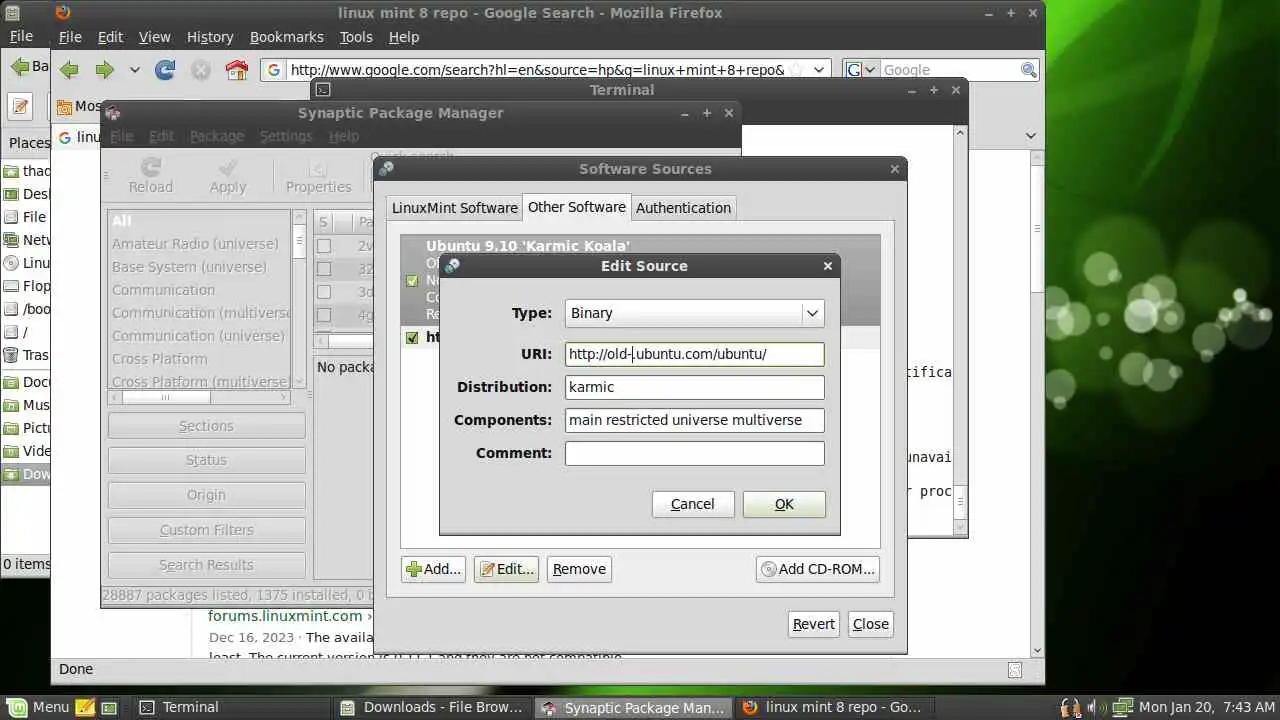Click the network connection tray icon
The image size is (1280, 720).
tap(1123, 707)
